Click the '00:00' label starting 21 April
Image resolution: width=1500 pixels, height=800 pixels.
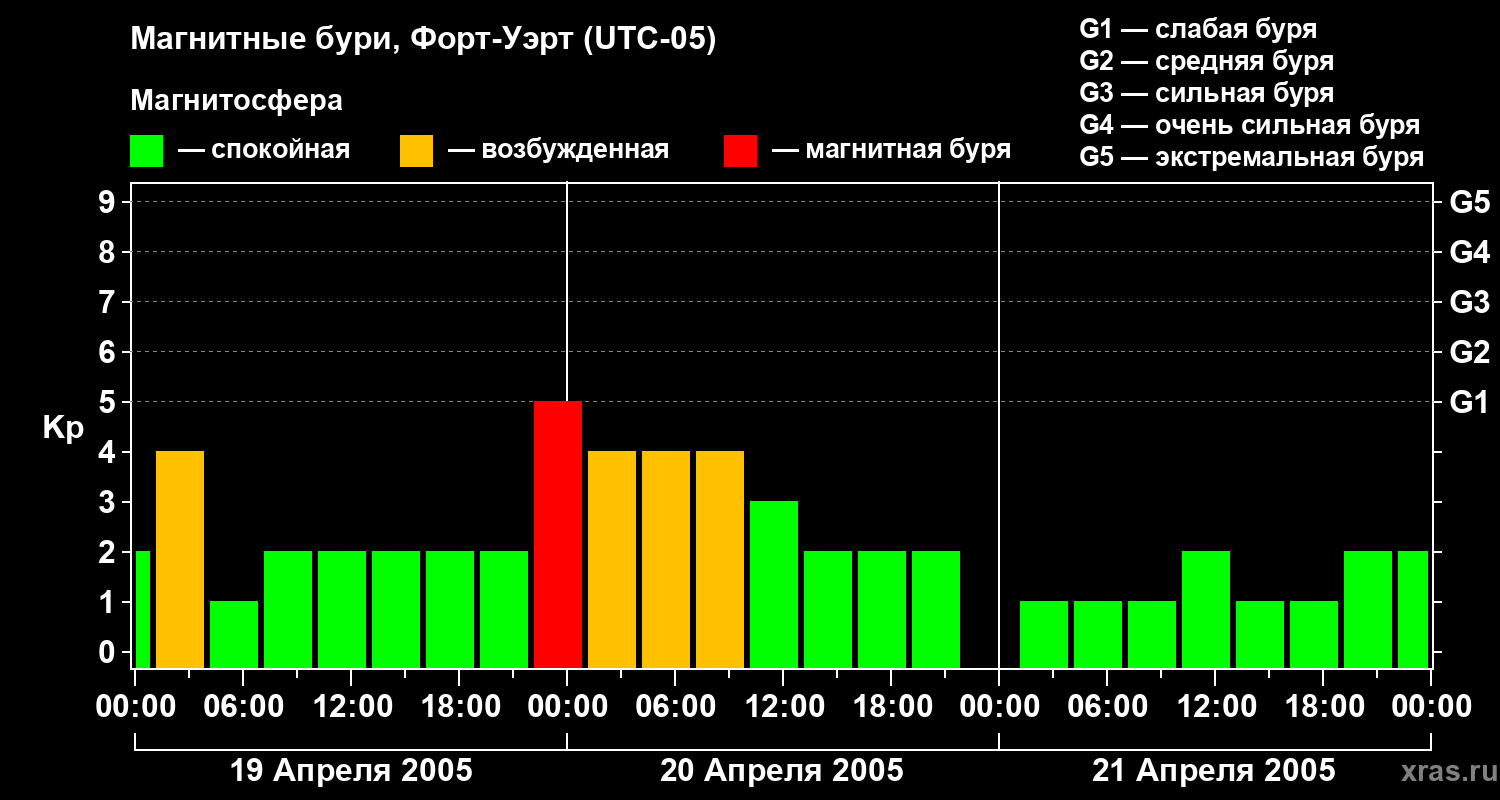(999, 707)
